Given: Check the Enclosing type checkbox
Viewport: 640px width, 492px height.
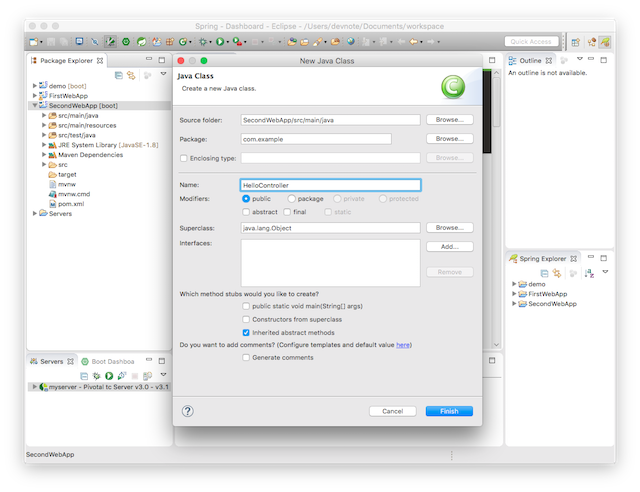Looking at the screenshot, I should [x=184, y=158].
